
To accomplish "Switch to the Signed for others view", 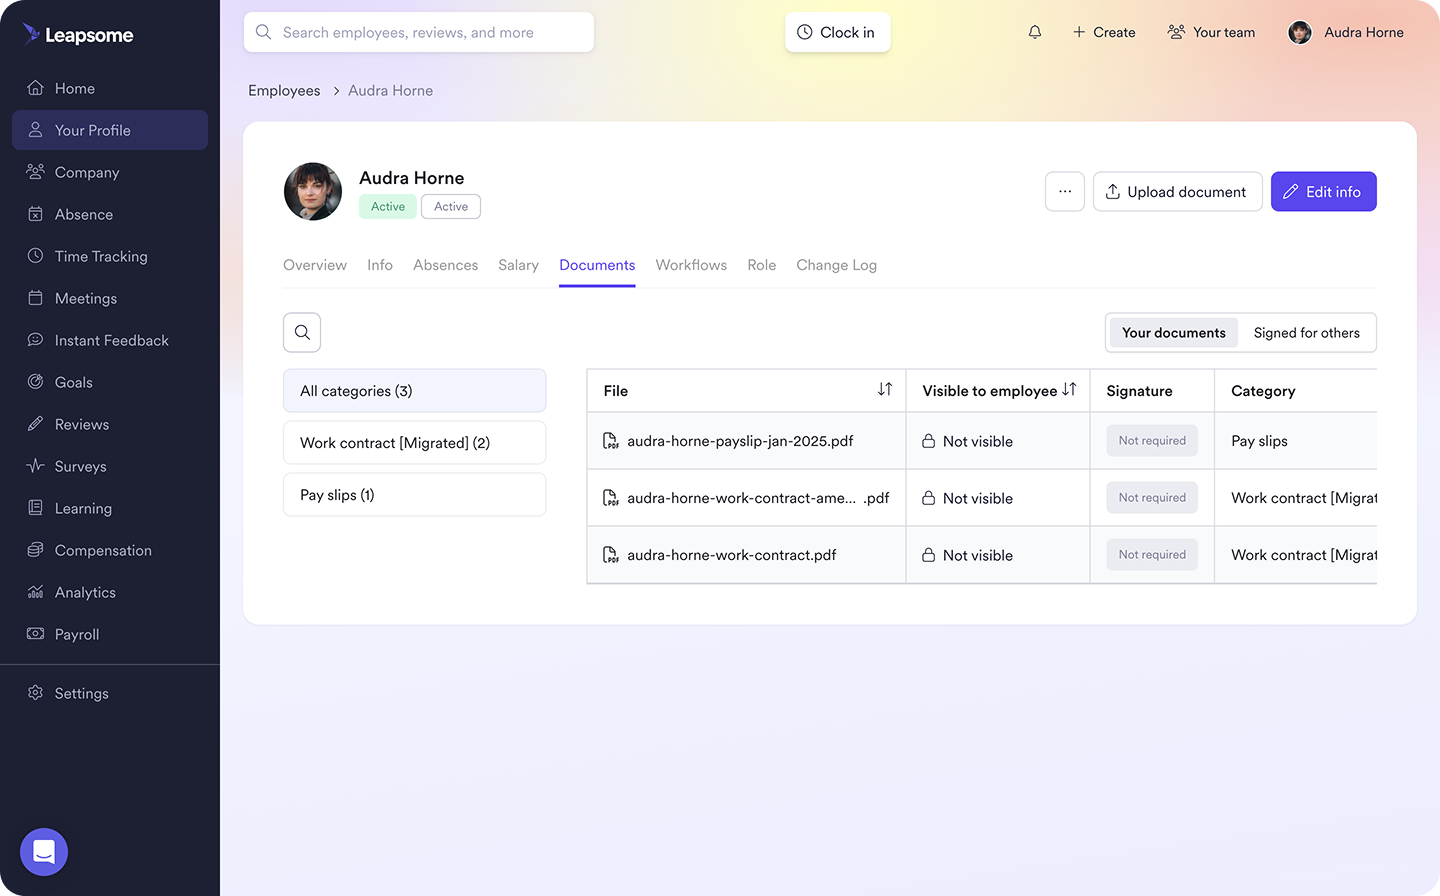I will click(x=1307, y=332).
